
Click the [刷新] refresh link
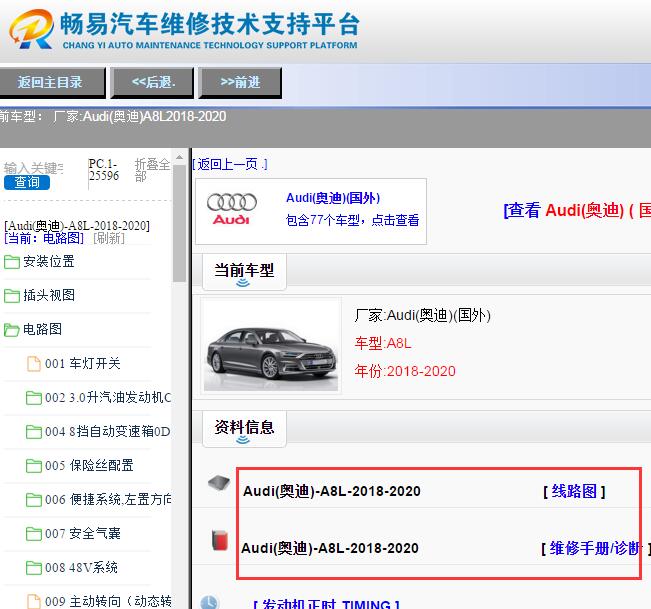(109, 238)
